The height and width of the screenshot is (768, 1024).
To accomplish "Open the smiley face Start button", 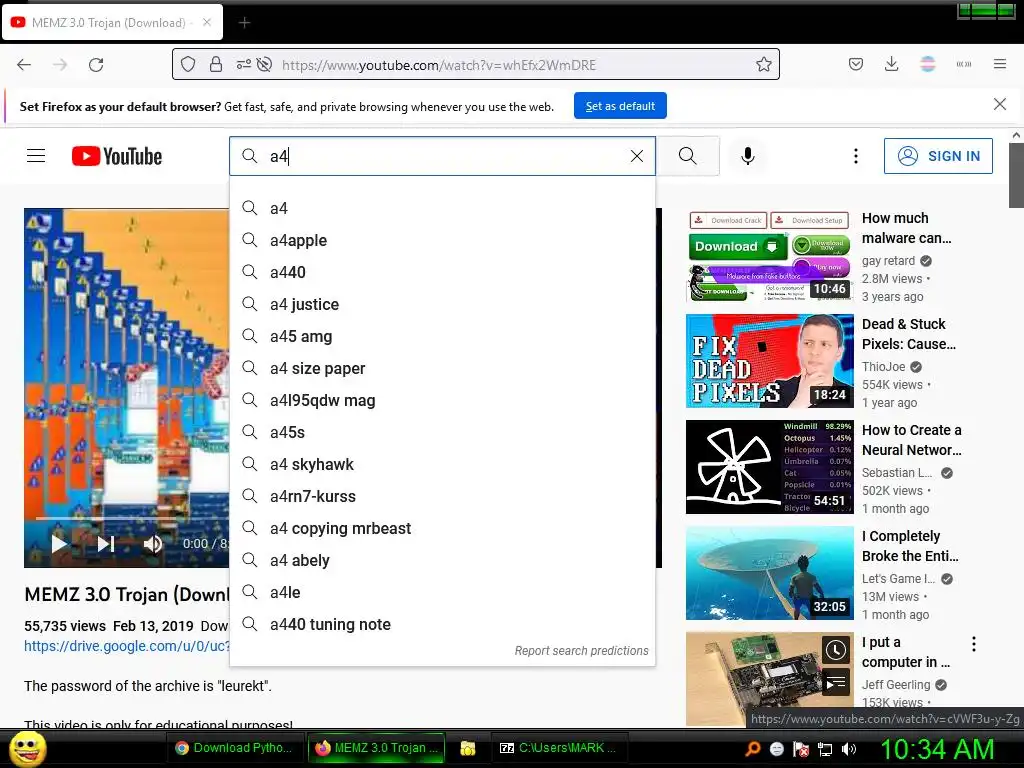I will pyautogui.click(x=28, y=748).
